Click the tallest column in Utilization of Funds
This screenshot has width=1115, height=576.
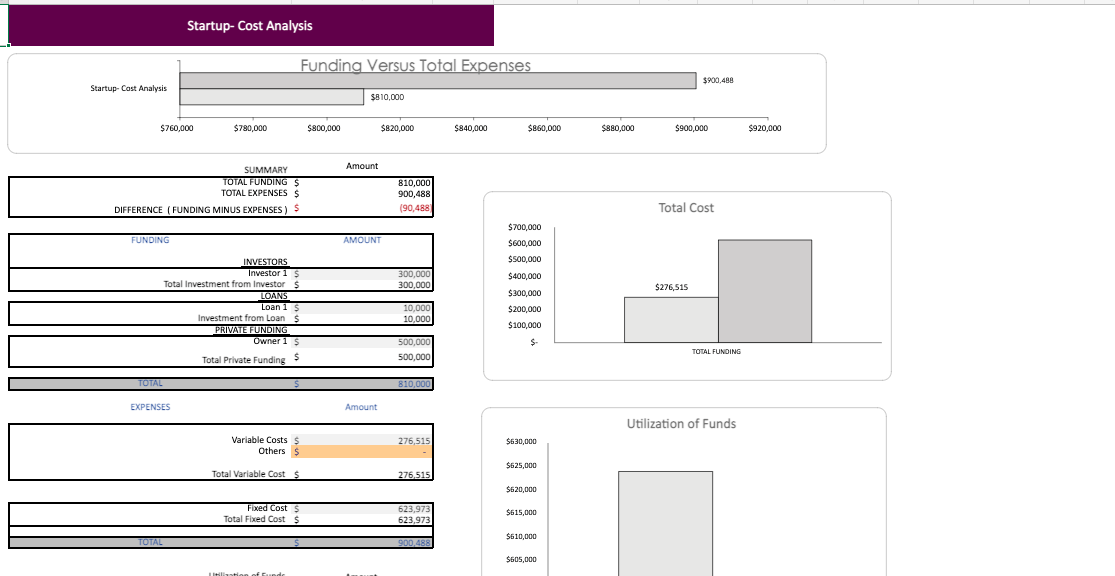[x=666, y=520]
